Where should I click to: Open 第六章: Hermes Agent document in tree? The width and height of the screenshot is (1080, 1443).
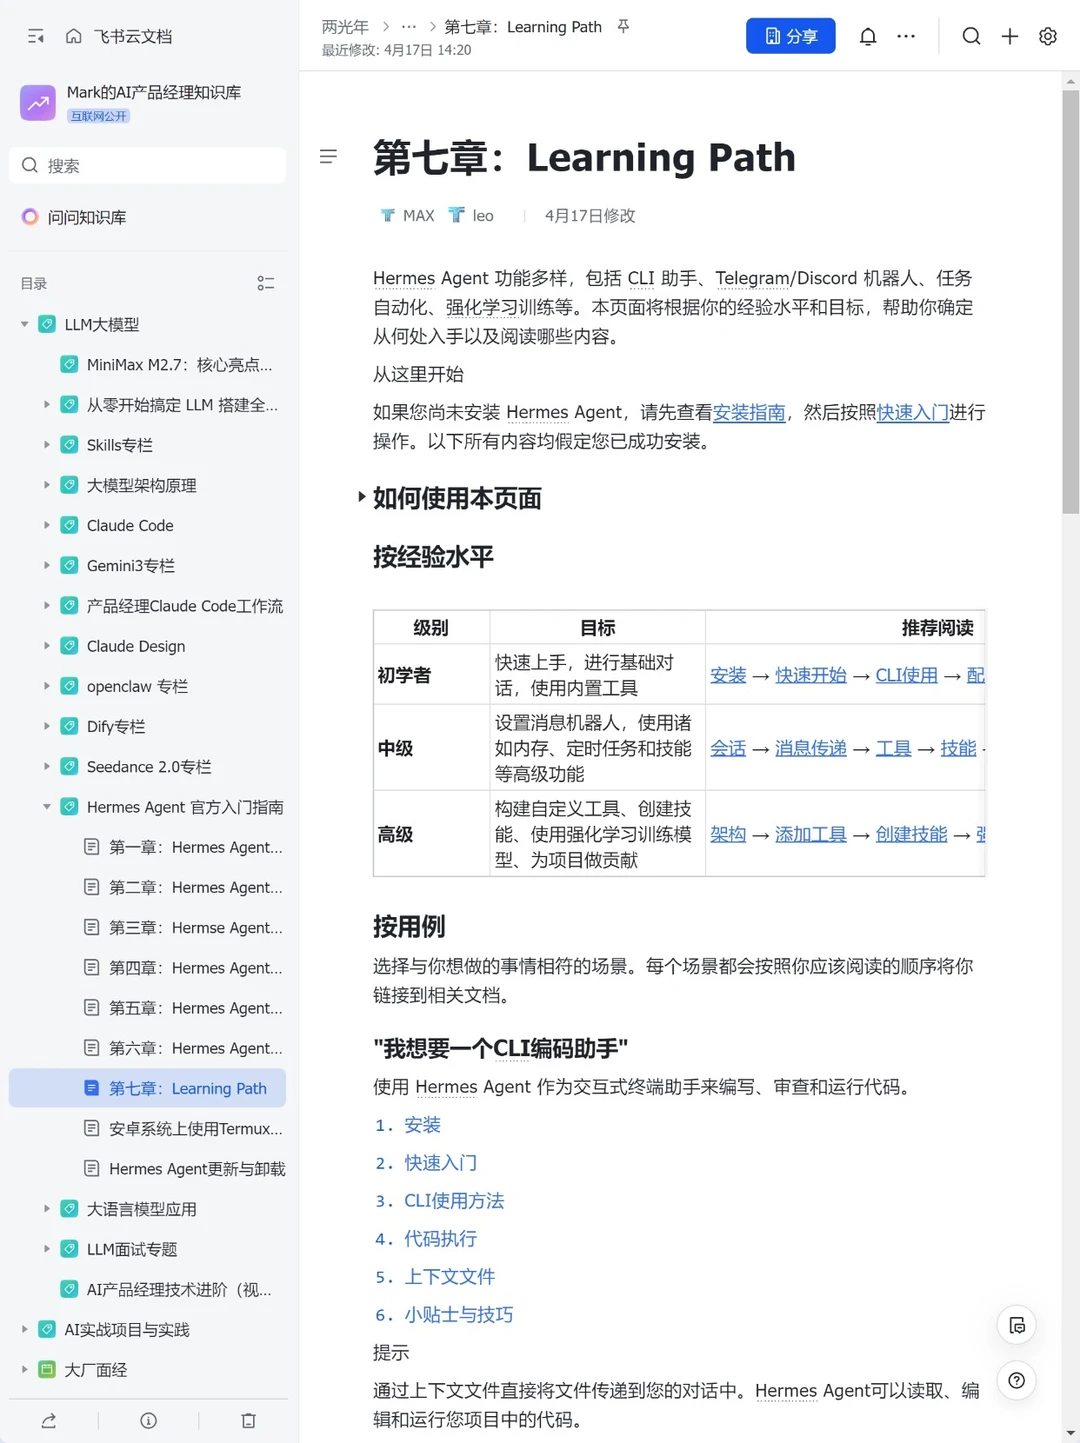[184, 1048]
